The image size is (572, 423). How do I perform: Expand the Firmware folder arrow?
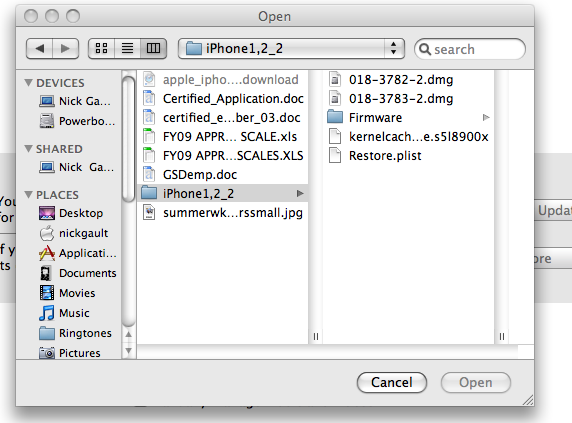coord(486,117)
